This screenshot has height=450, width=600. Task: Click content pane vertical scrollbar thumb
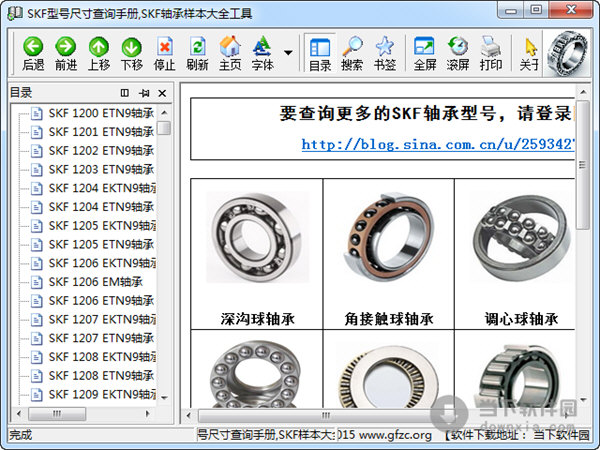point(583,165)
